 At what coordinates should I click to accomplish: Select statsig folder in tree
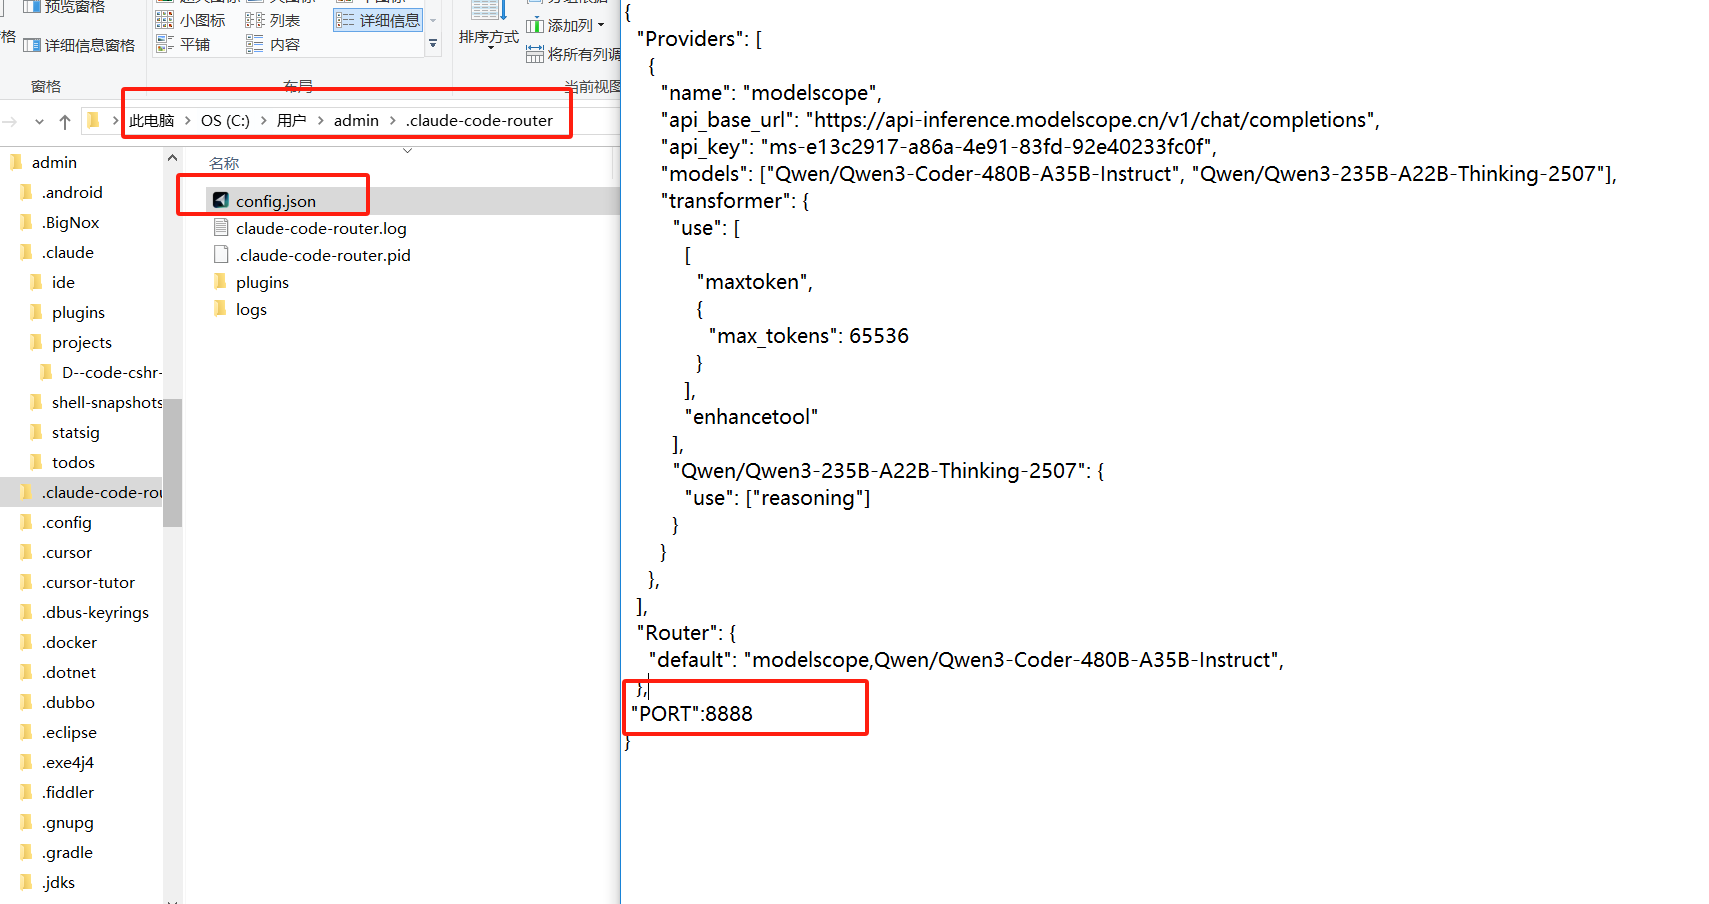tap(75, 432)
